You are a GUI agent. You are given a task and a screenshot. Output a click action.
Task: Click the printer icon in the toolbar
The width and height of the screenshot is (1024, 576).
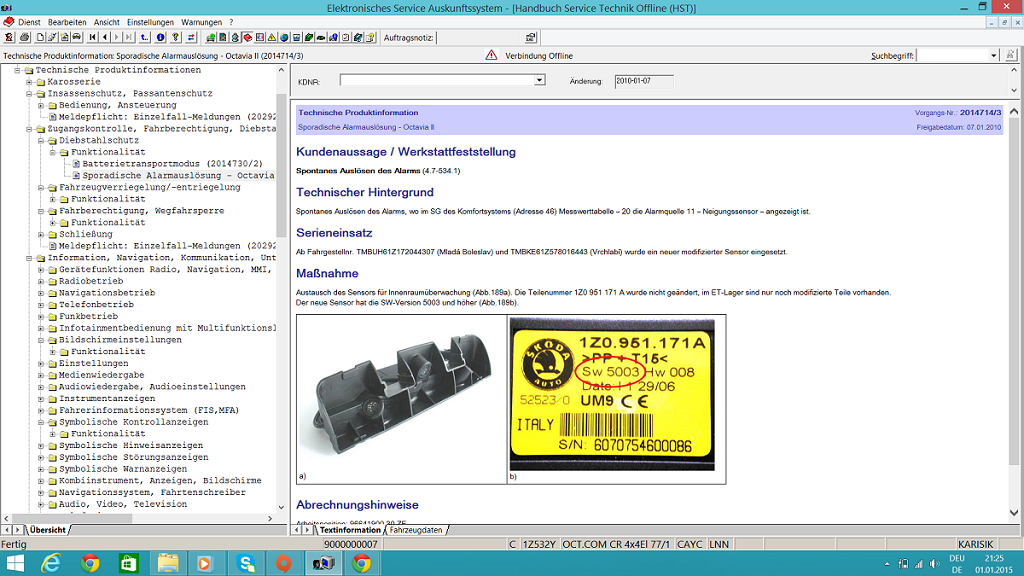(x=24, y=37)
